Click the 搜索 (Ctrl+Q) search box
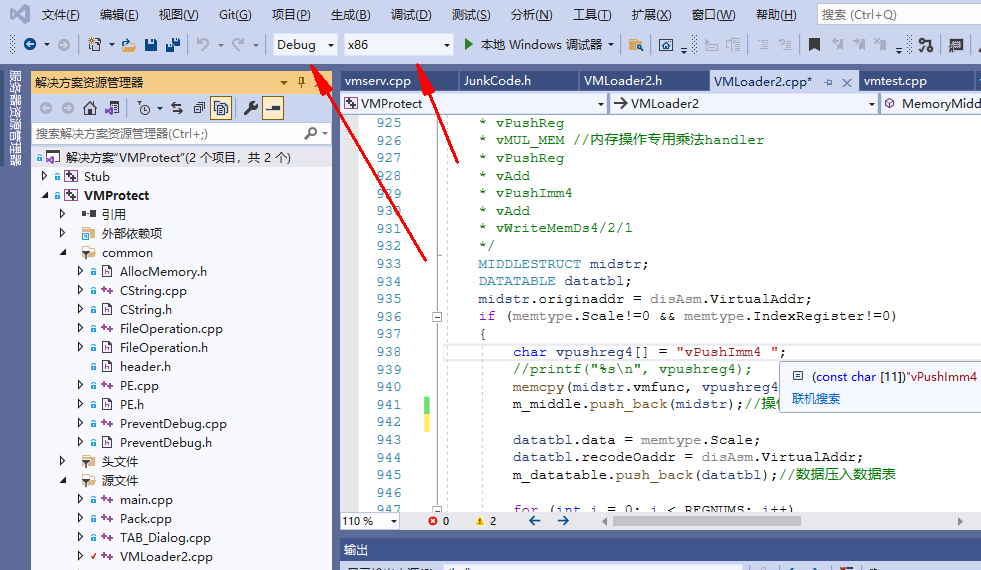This screenshot has height=570, width=981. coord(898,14)
